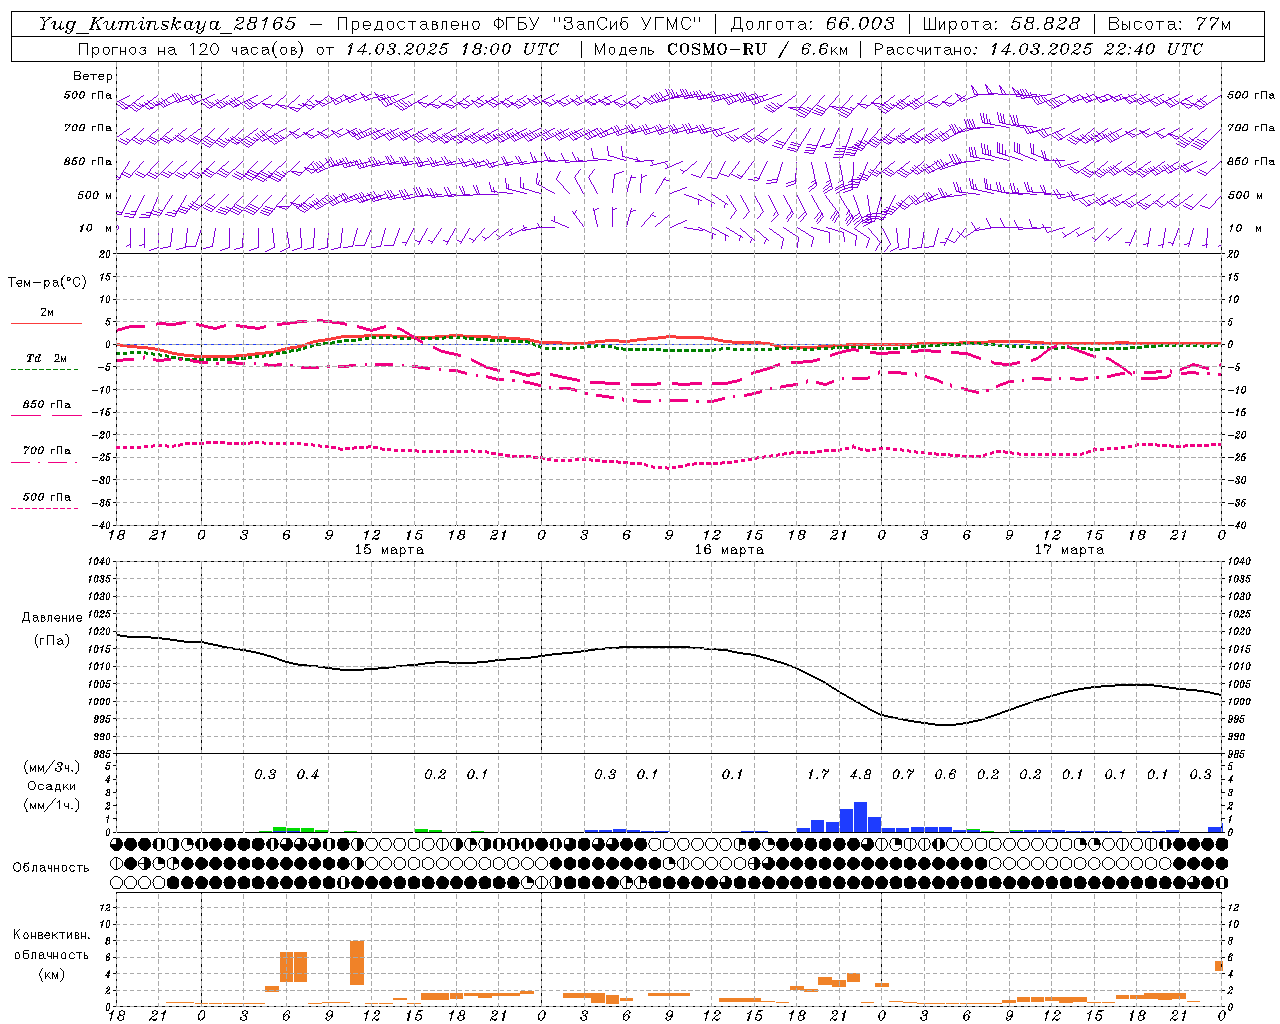Select the Прогноз на 120 часа(ов) text

(x=192, y=49)
